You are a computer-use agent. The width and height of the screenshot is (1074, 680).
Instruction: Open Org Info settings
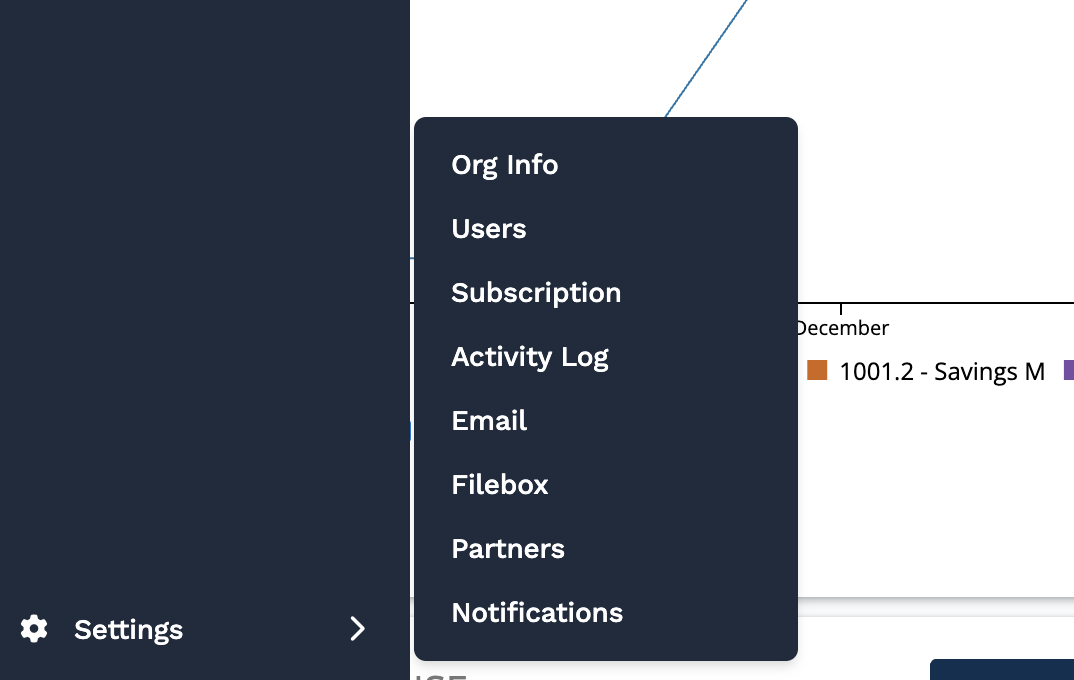tap(505, 165)
